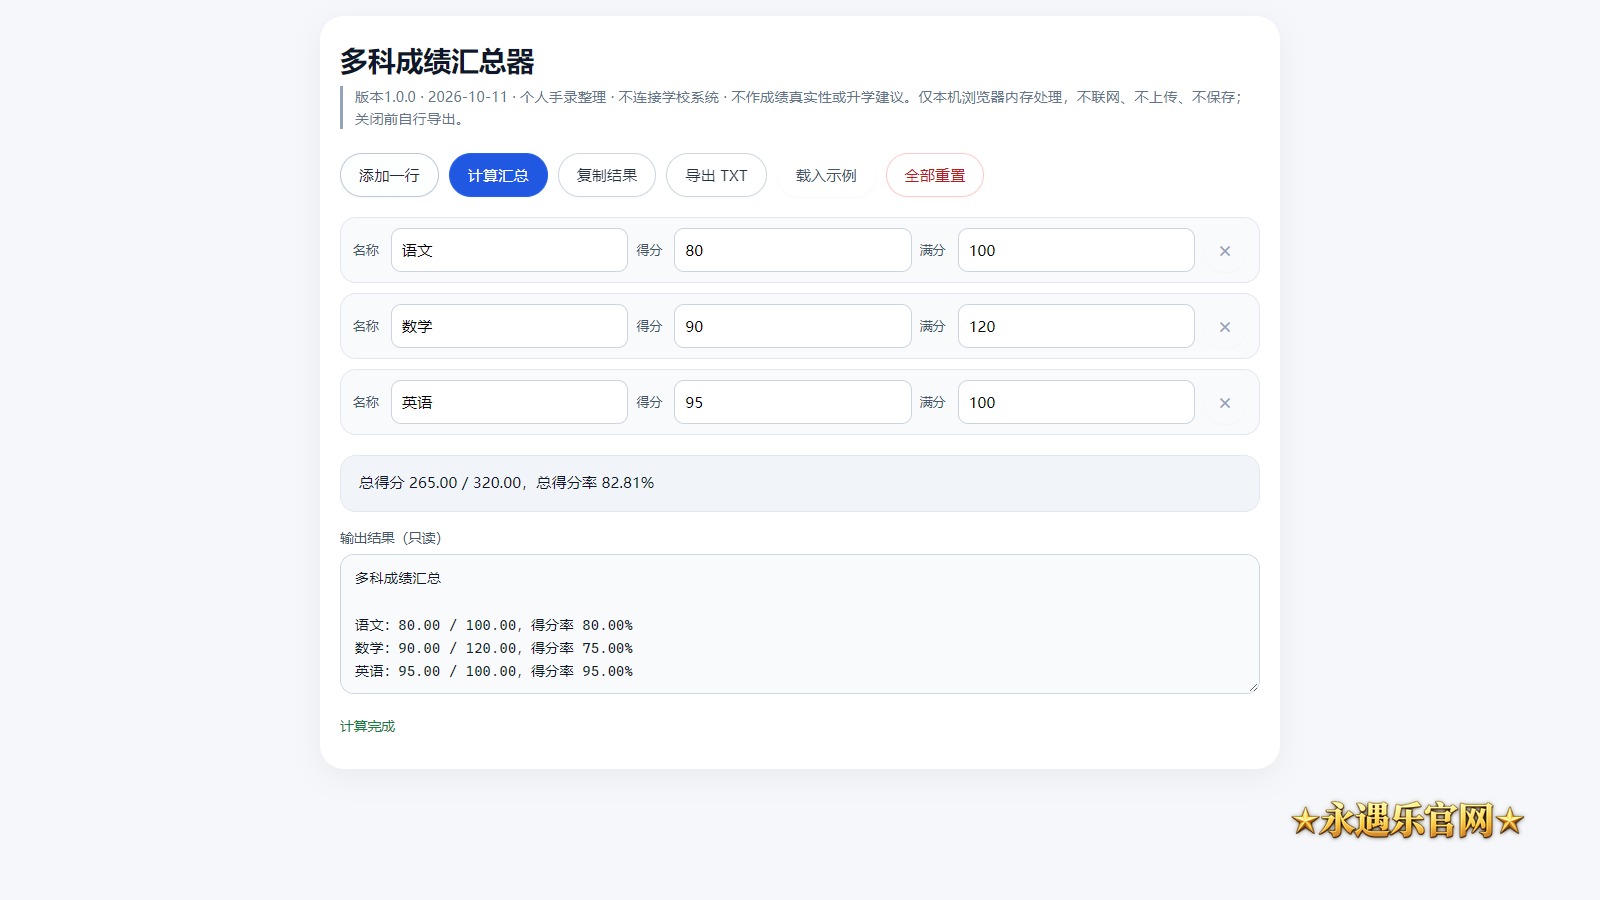Click the 计算完成 status message
Screen dimensions: 1600x900
(x=368, y=726)
